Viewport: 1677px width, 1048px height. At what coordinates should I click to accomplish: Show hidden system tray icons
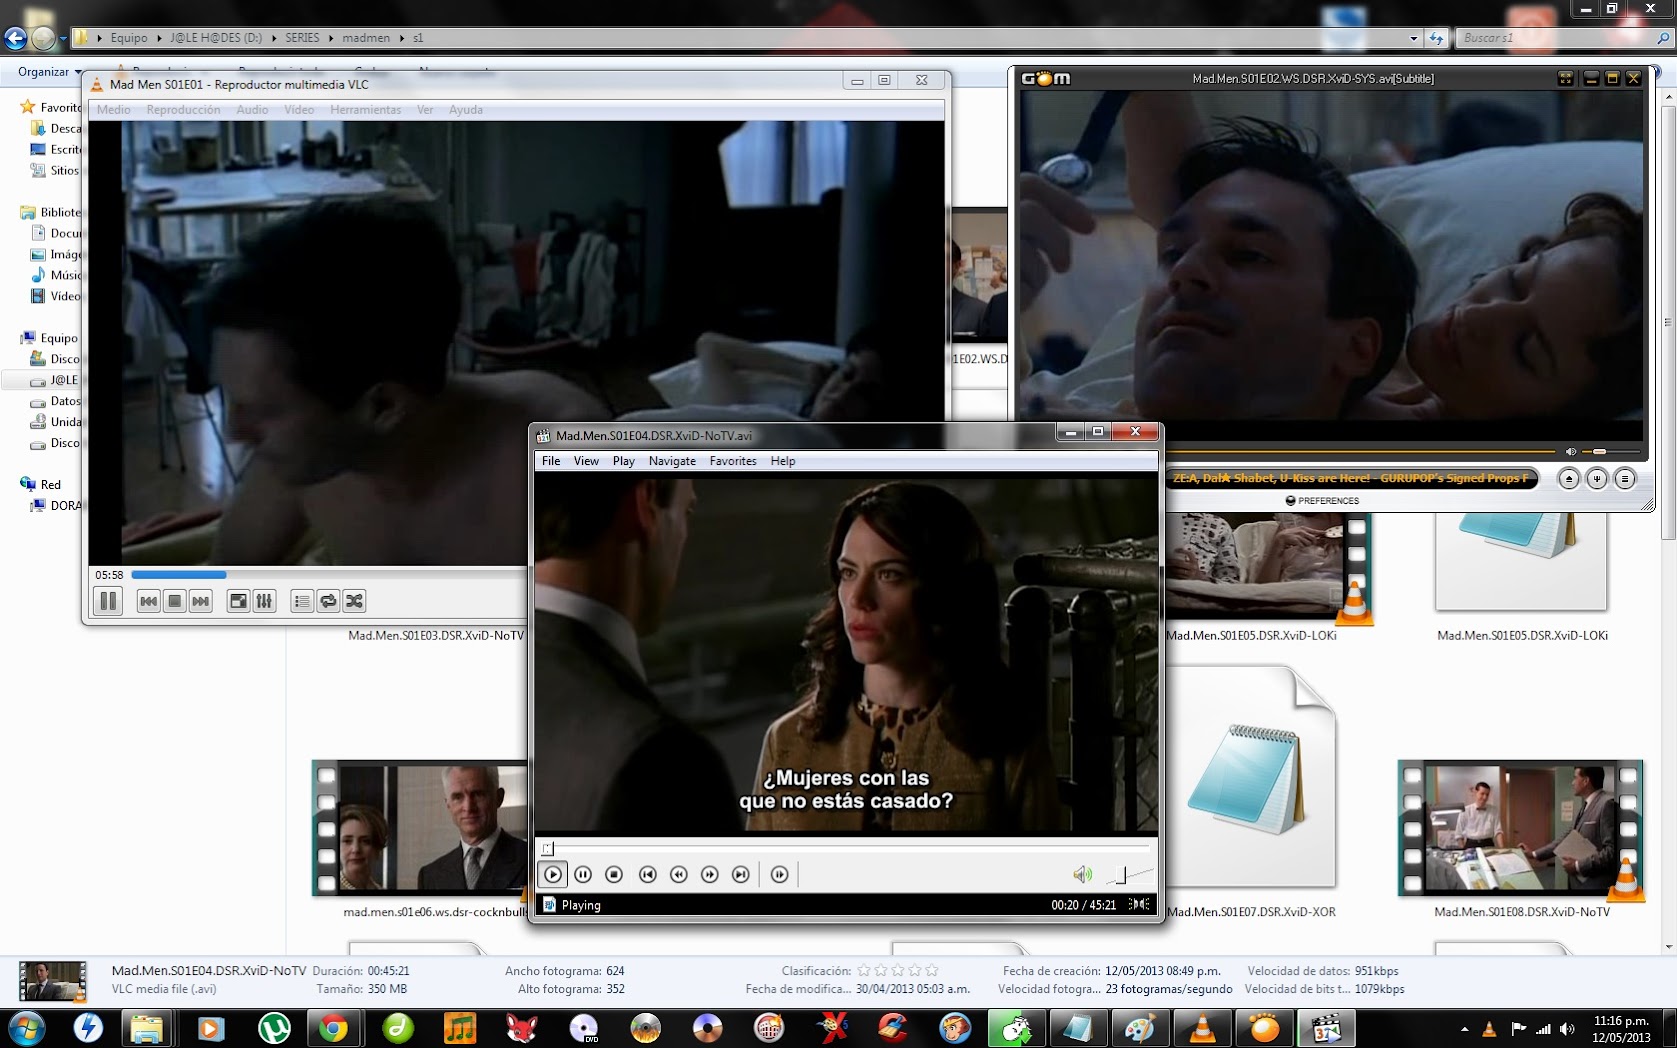pos(1464,1029)
